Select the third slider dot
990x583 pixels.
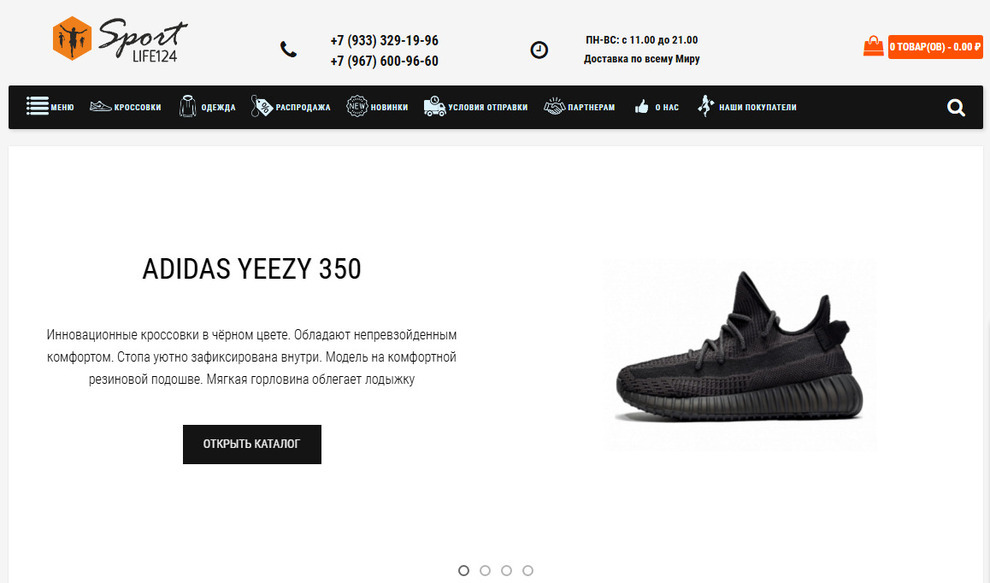point(506,570)
